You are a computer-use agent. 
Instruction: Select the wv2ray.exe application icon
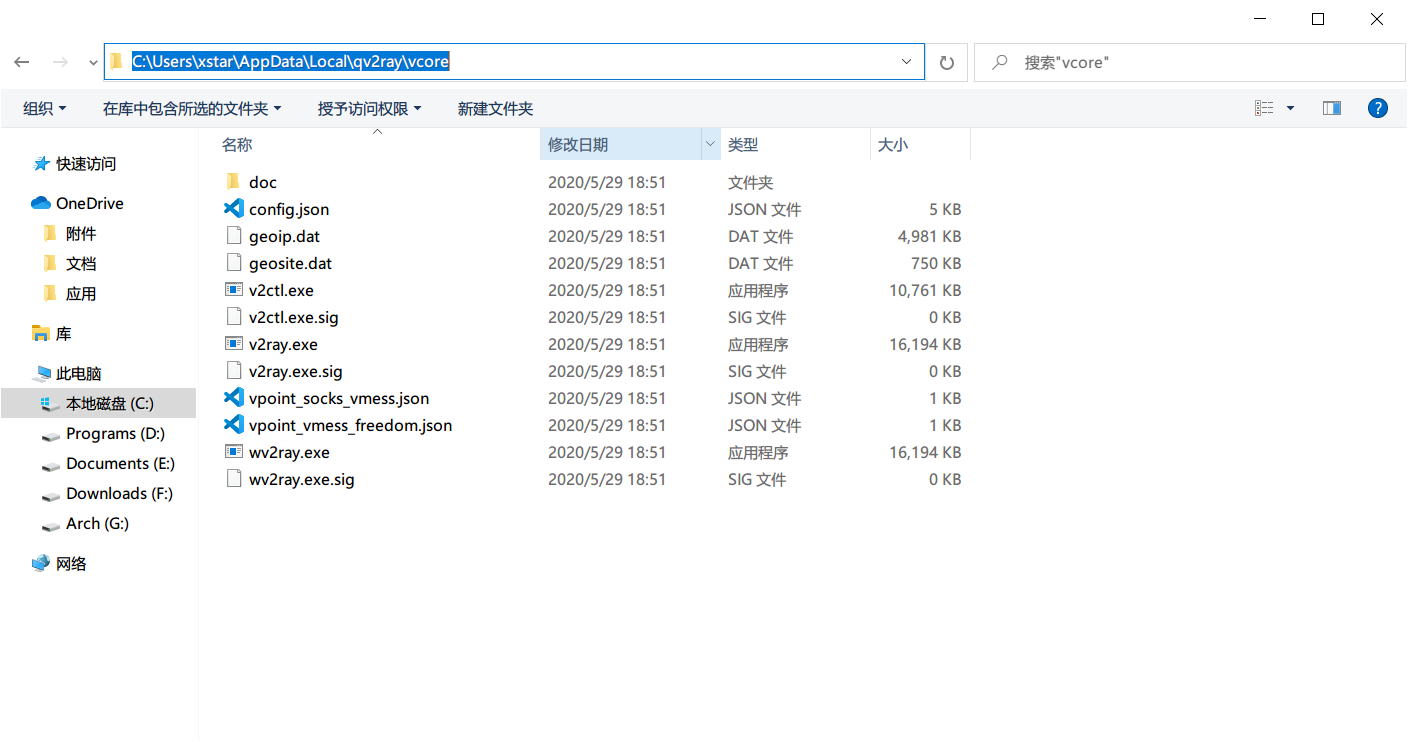pos(233,452)
